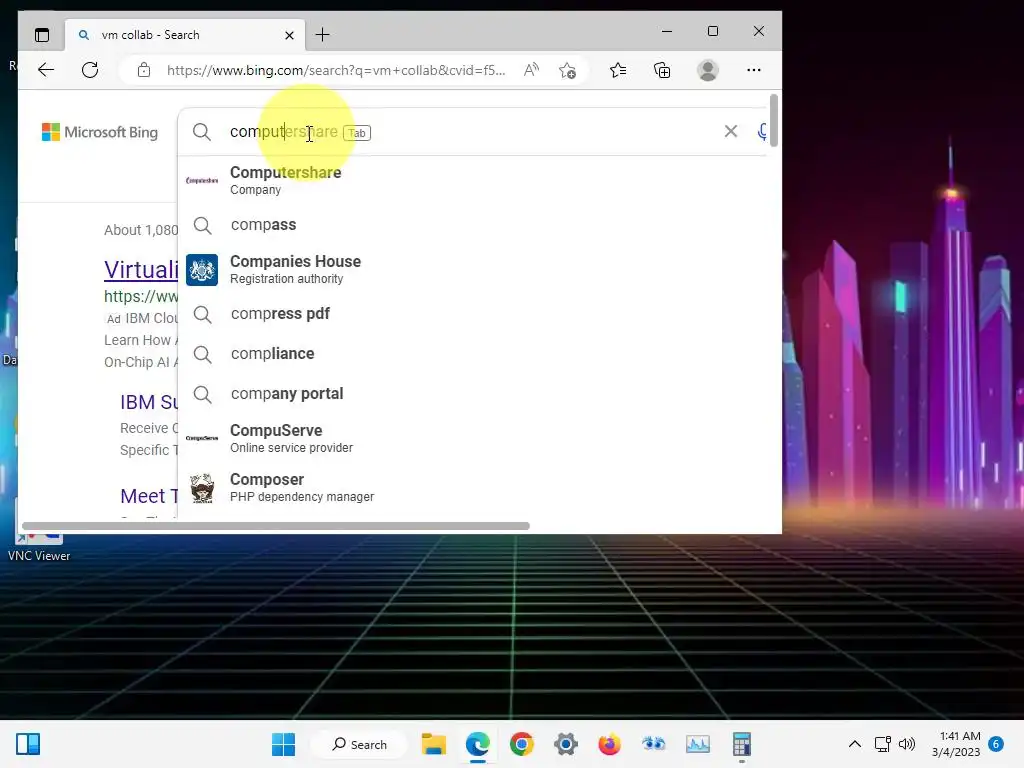Open Calculator from taskbar
1024x768 pixels.
tap(741, 744)
